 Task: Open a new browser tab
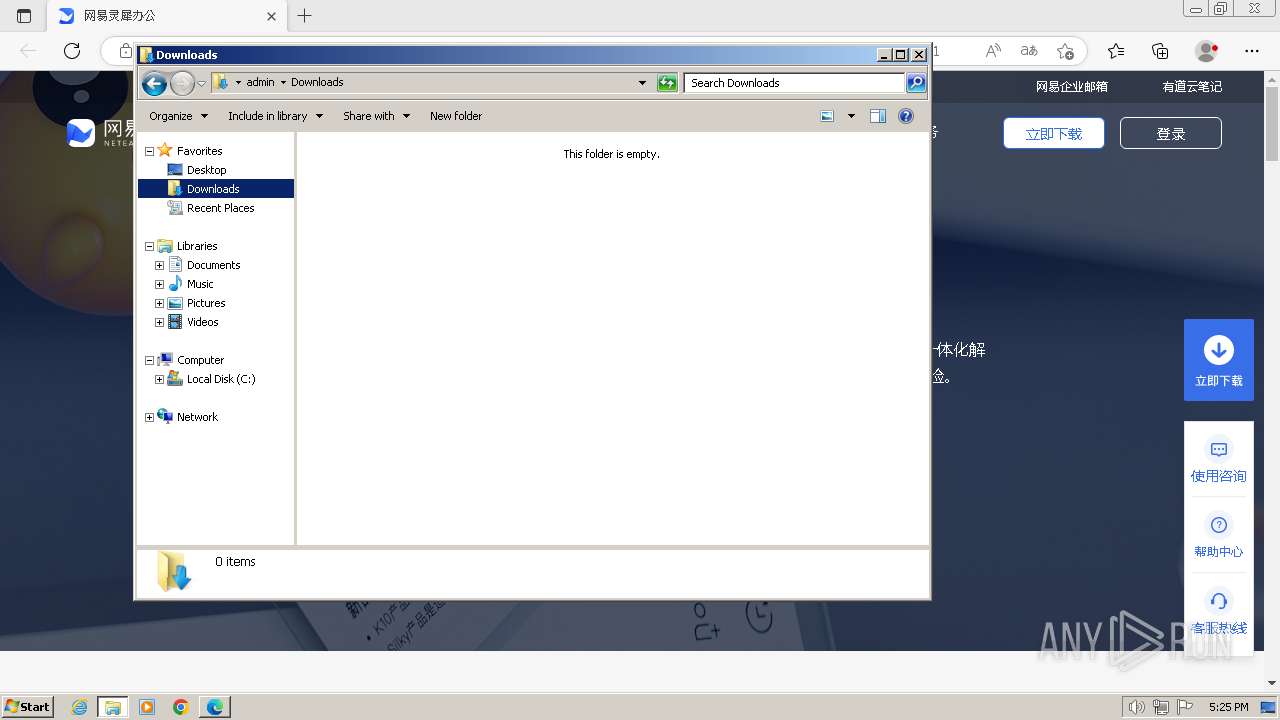305,16
